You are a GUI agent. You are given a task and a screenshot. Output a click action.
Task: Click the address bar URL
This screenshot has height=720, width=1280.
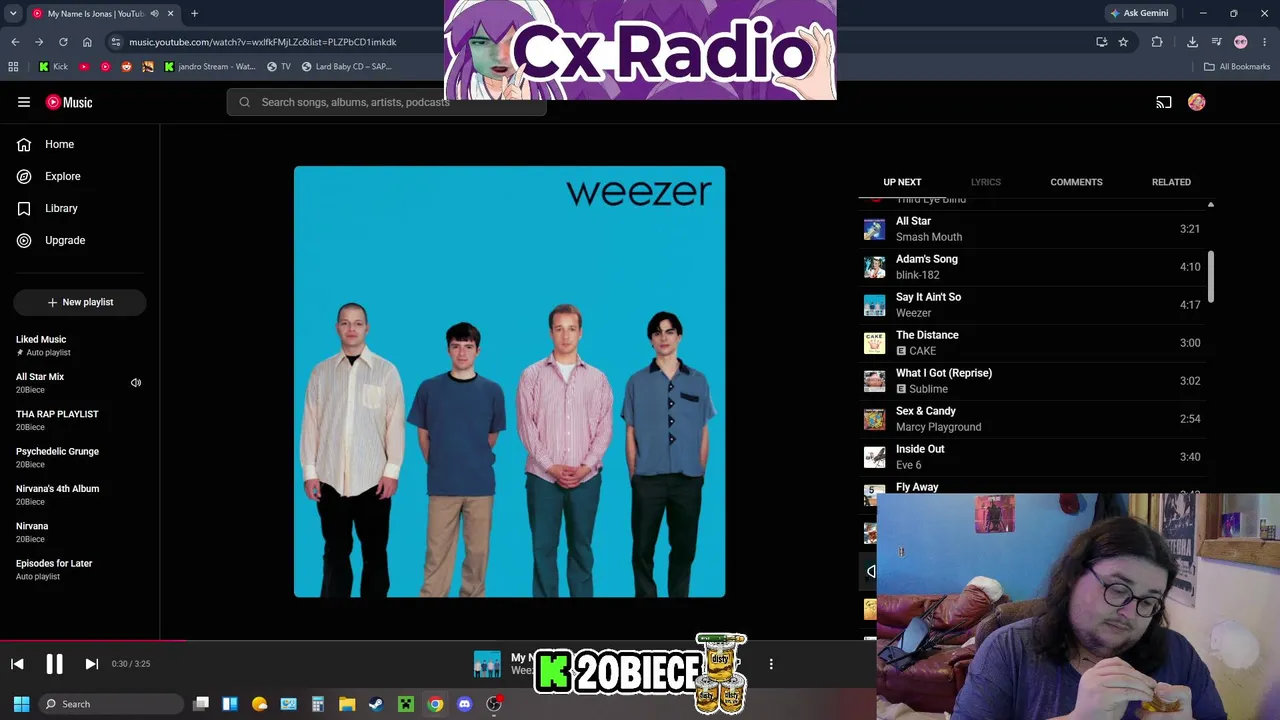[263, 42]
